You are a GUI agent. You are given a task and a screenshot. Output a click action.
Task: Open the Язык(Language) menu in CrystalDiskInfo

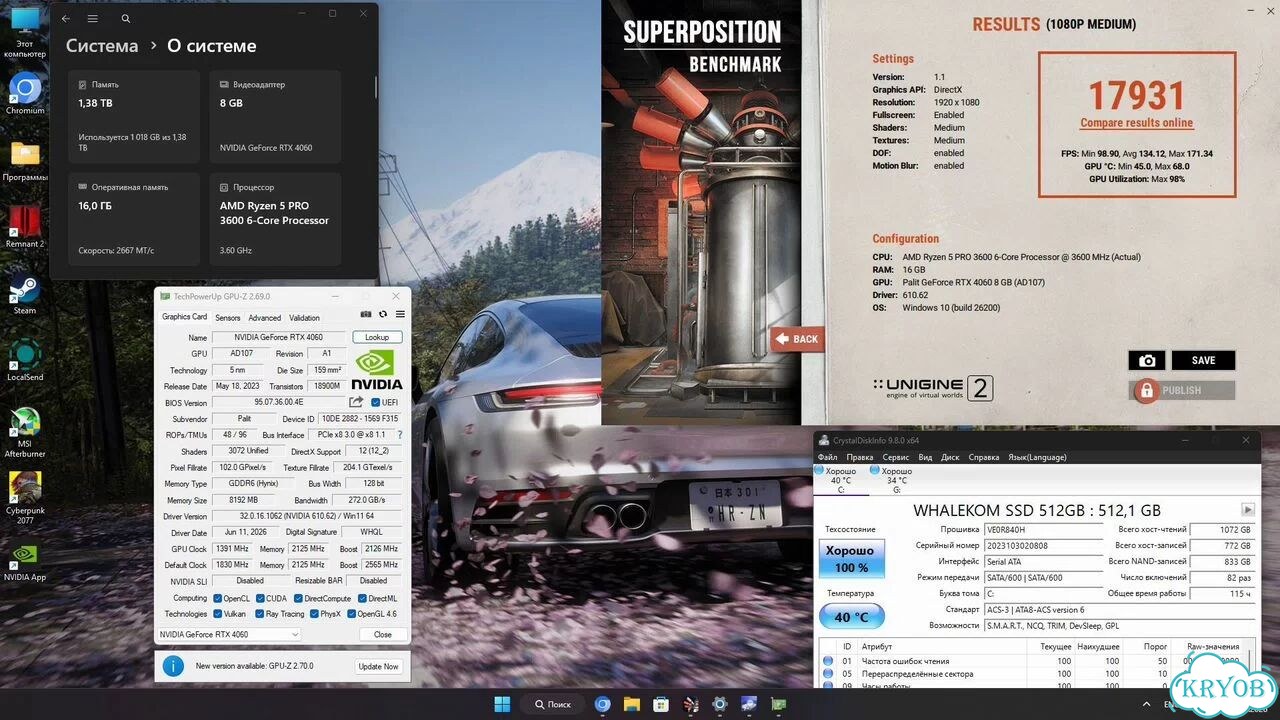(1037, 457)
